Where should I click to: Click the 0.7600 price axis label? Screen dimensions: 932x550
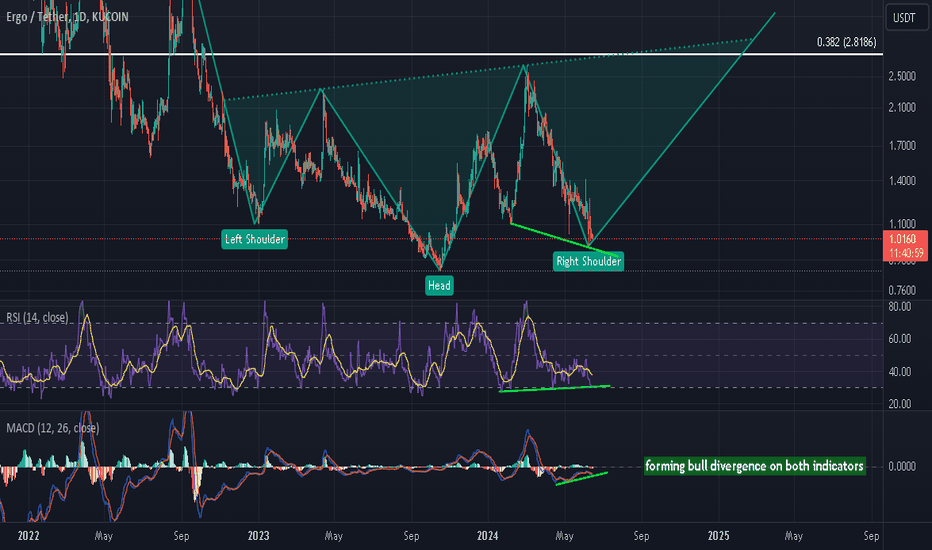(x=902, y=290)
